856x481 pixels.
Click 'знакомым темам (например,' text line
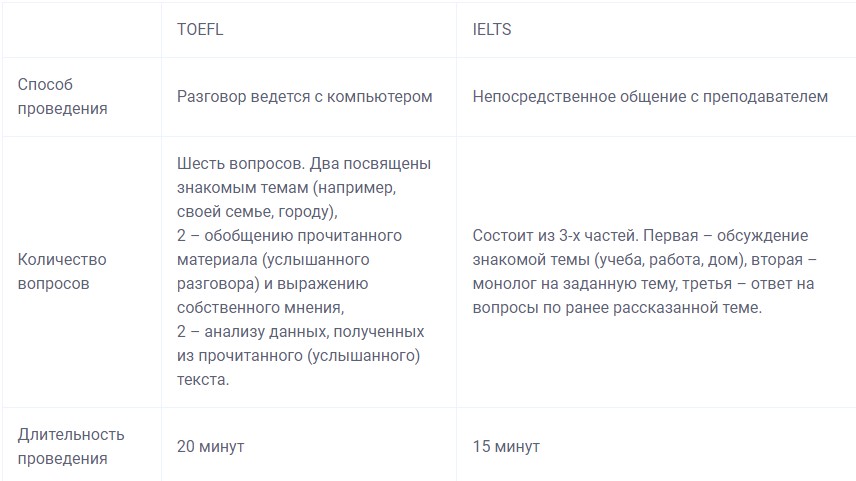287,188
